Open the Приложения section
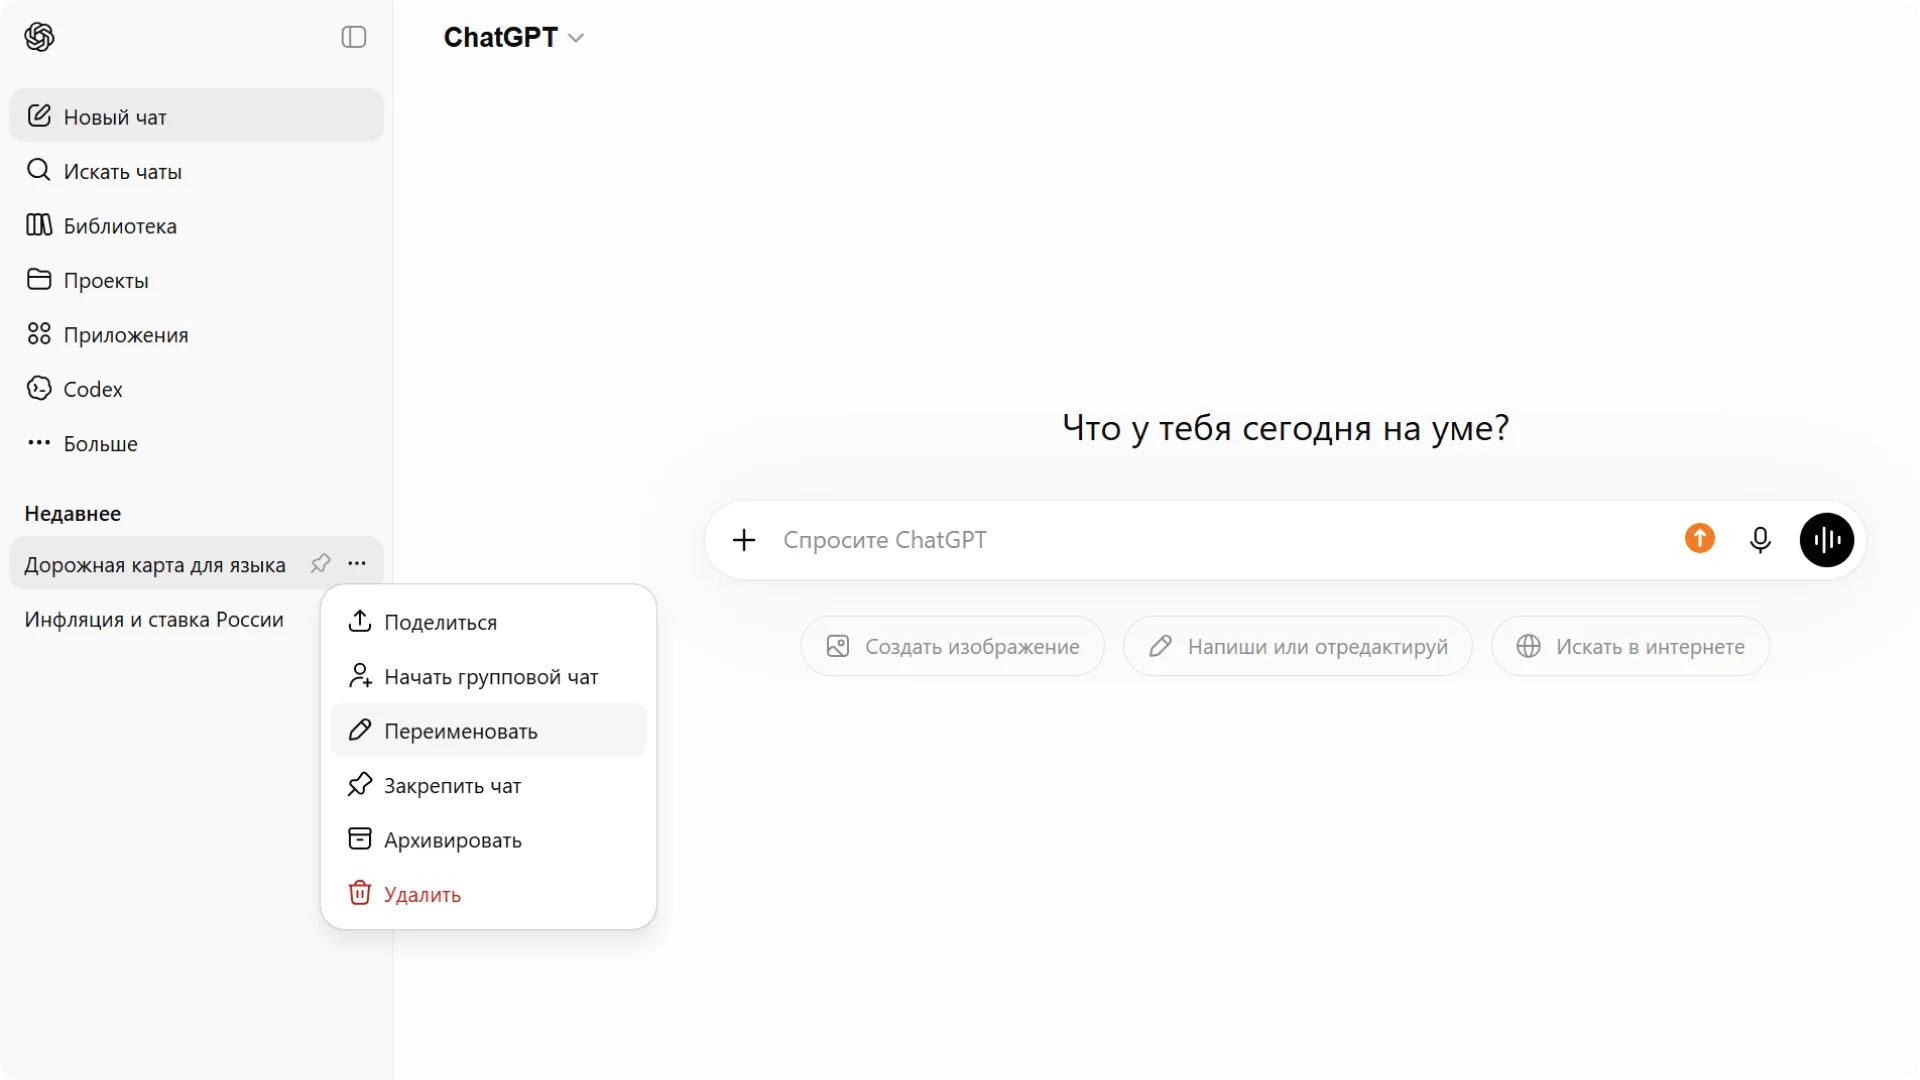This screenshot has height=1080, width=1920. pyautogui.click(x=196, y=335)
